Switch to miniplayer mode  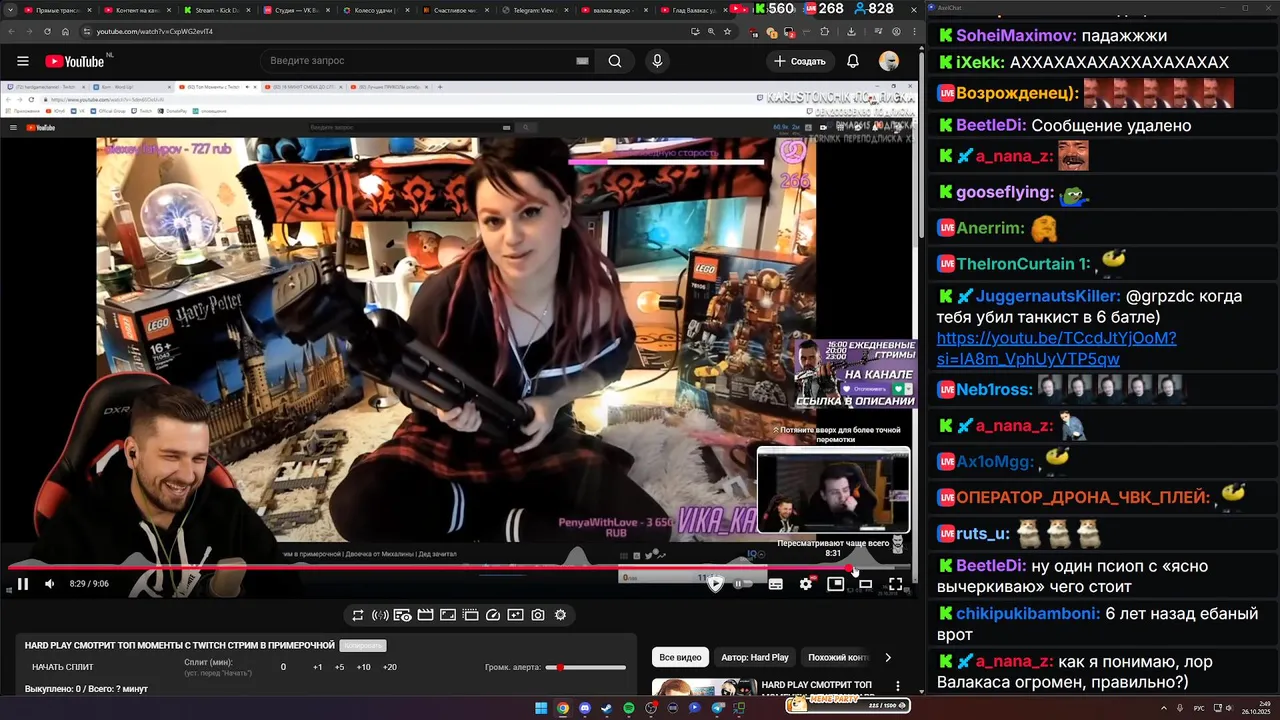835,584
